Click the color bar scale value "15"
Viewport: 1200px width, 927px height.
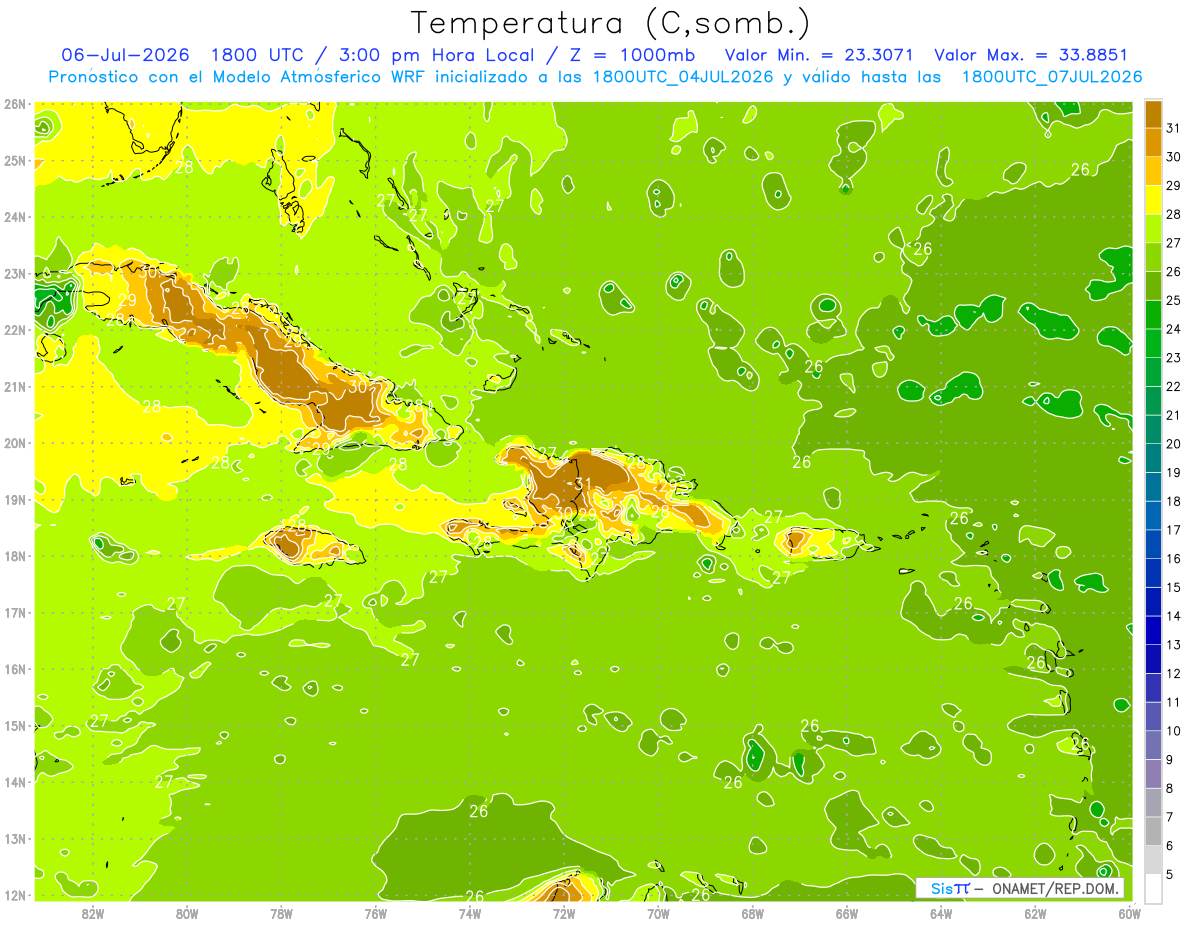click(1174, 587)
